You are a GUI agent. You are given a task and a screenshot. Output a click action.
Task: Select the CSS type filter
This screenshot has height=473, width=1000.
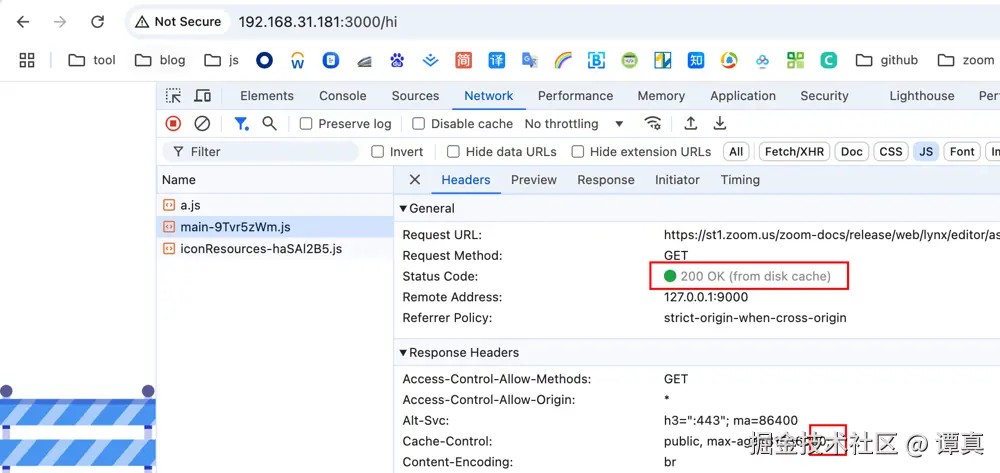891,152
